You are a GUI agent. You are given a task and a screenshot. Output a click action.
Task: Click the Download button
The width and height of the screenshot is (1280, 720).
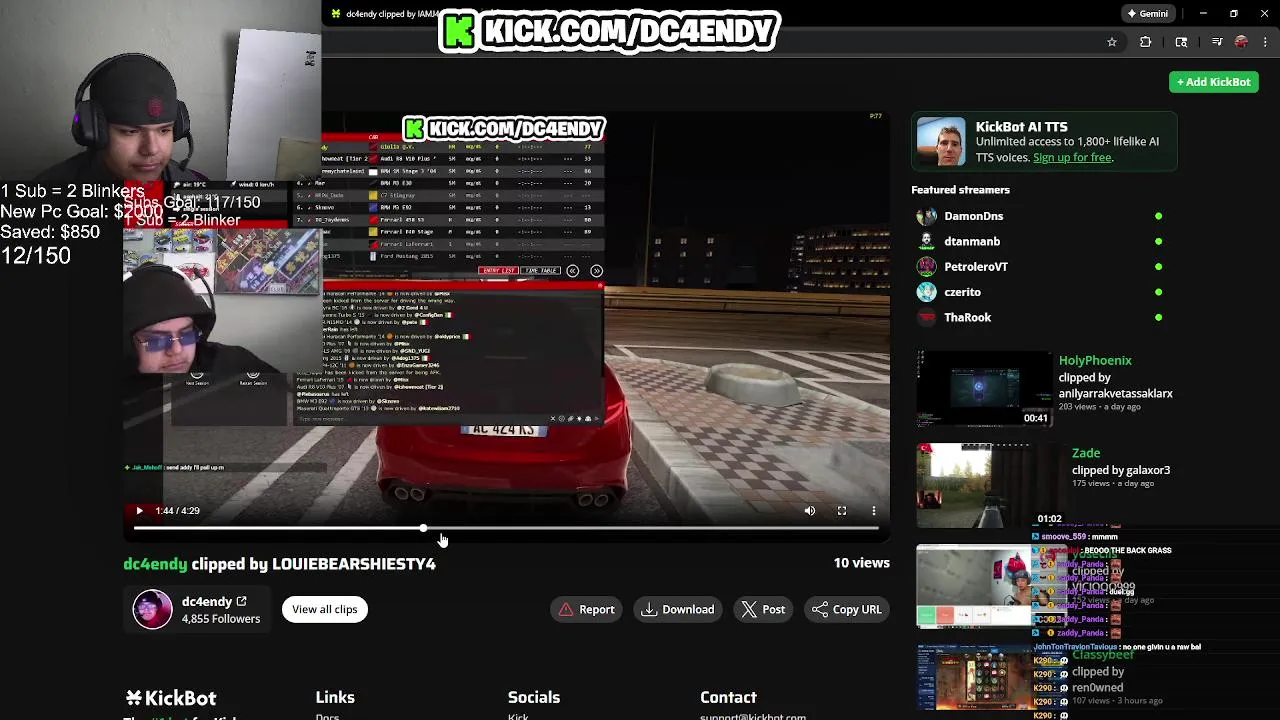tap(678, 609)
